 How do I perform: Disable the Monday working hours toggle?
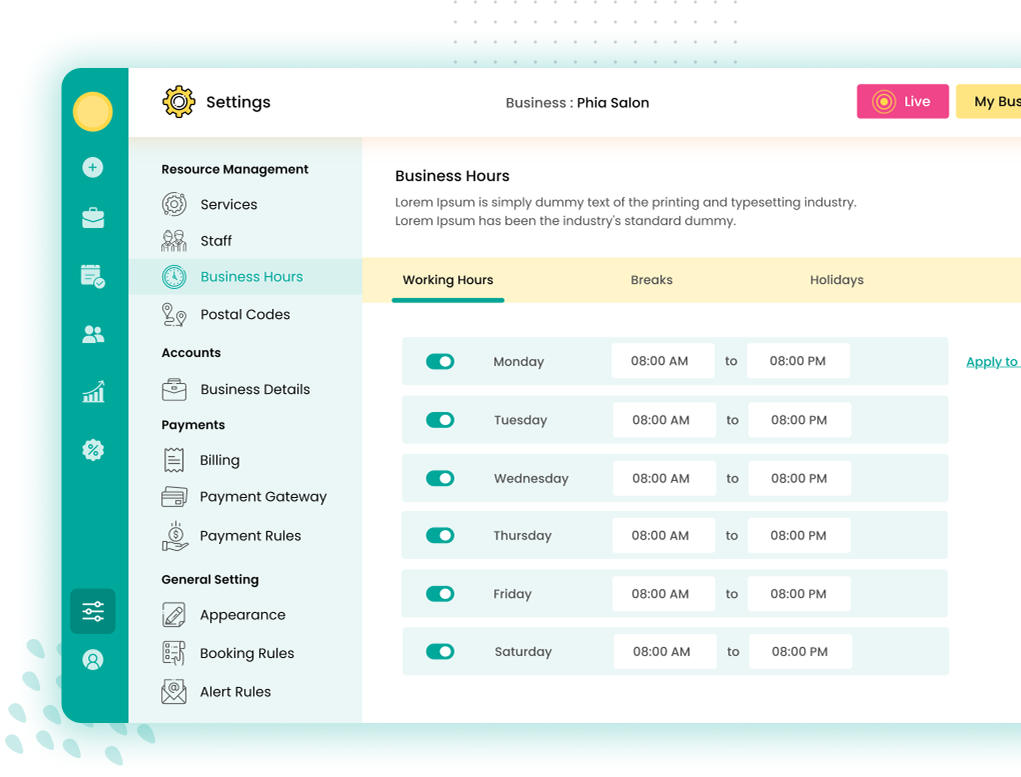click(x=440, y=362)
